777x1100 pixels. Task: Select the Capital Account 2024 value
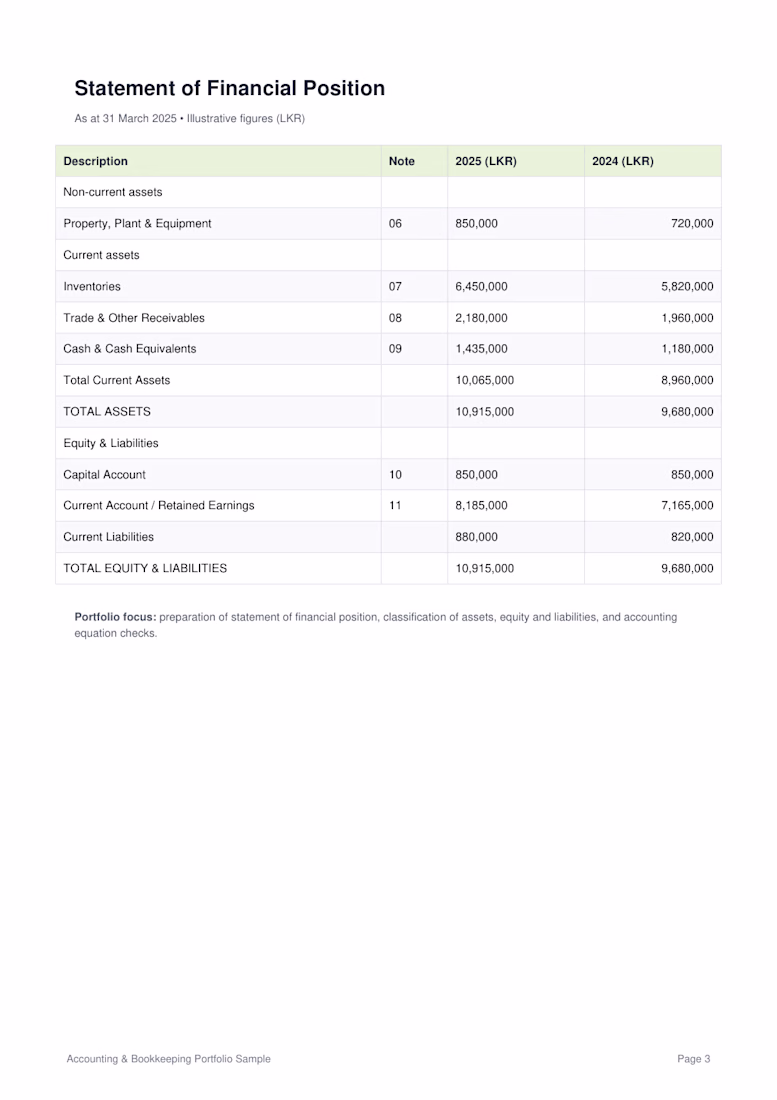tap(692, 475)
